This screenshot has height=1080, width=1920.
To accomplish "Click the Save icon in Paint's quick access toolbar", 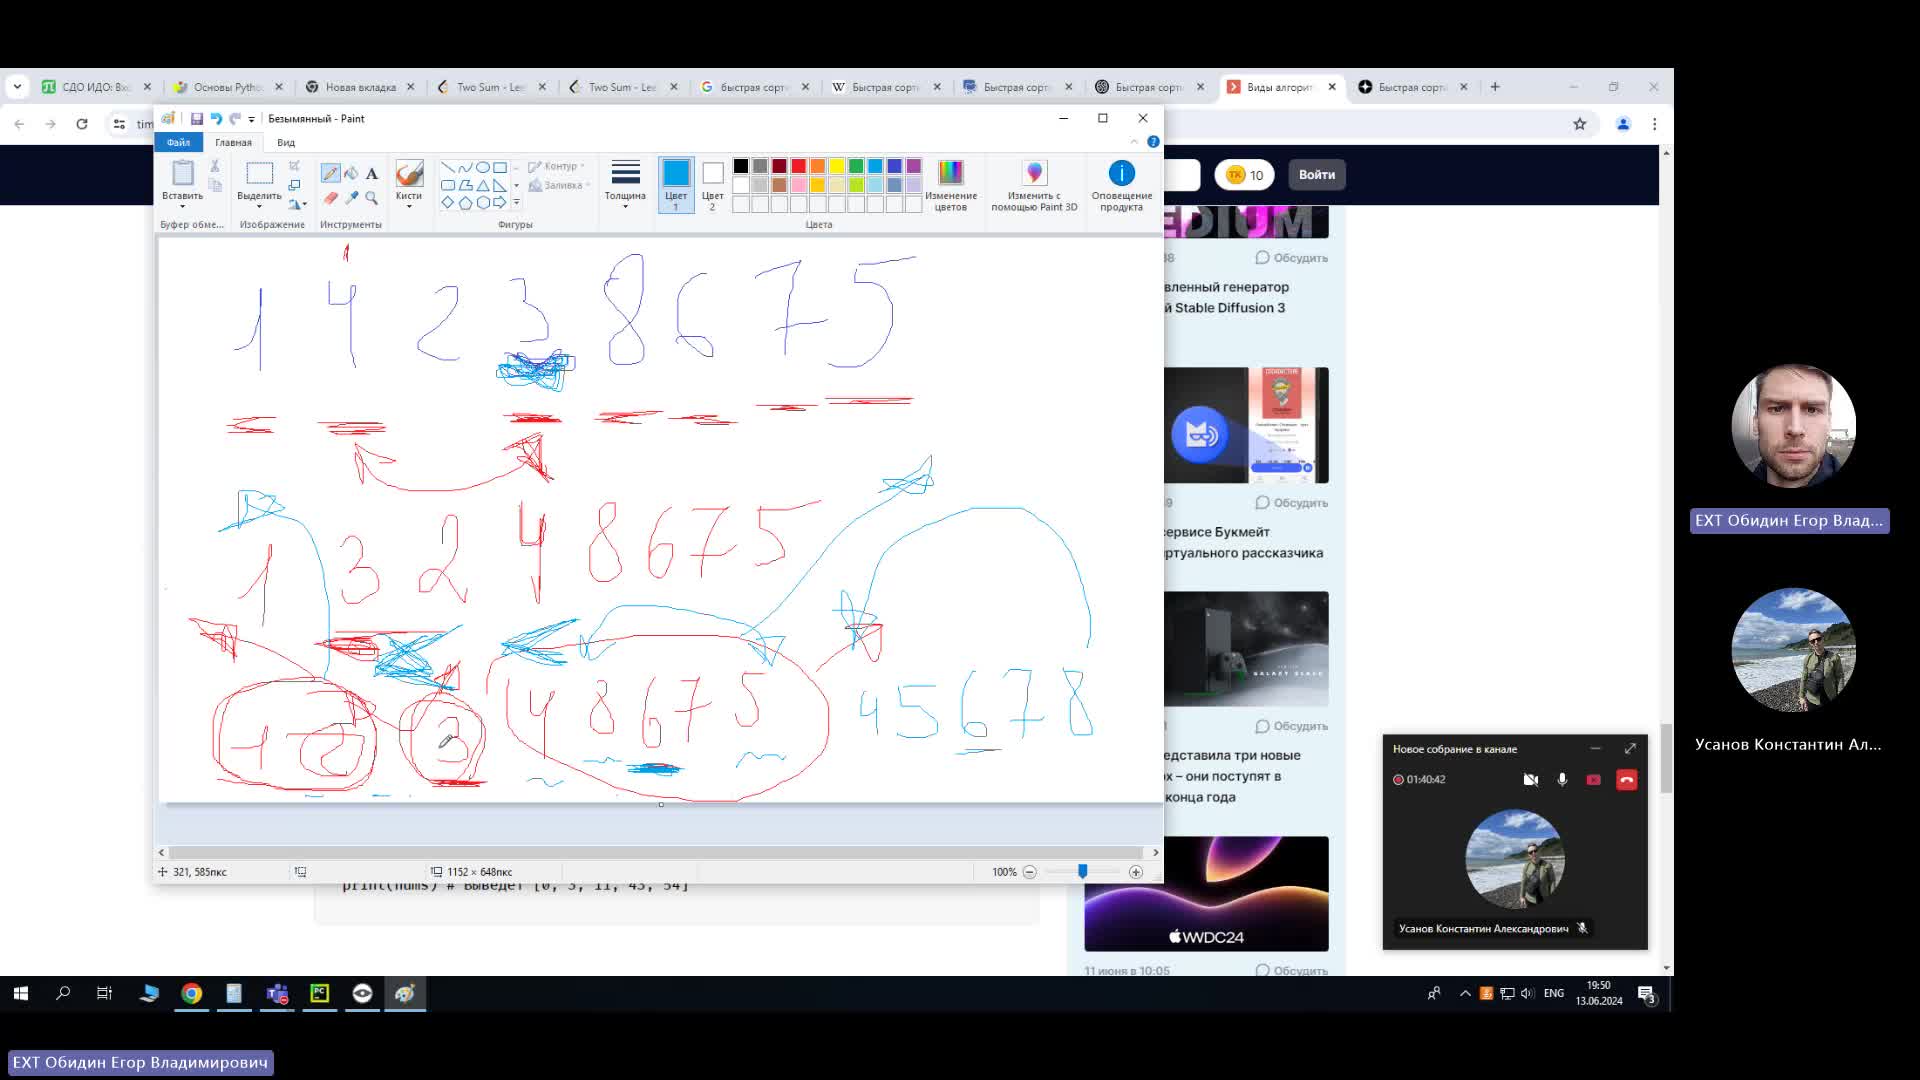I will pos(197,118).
